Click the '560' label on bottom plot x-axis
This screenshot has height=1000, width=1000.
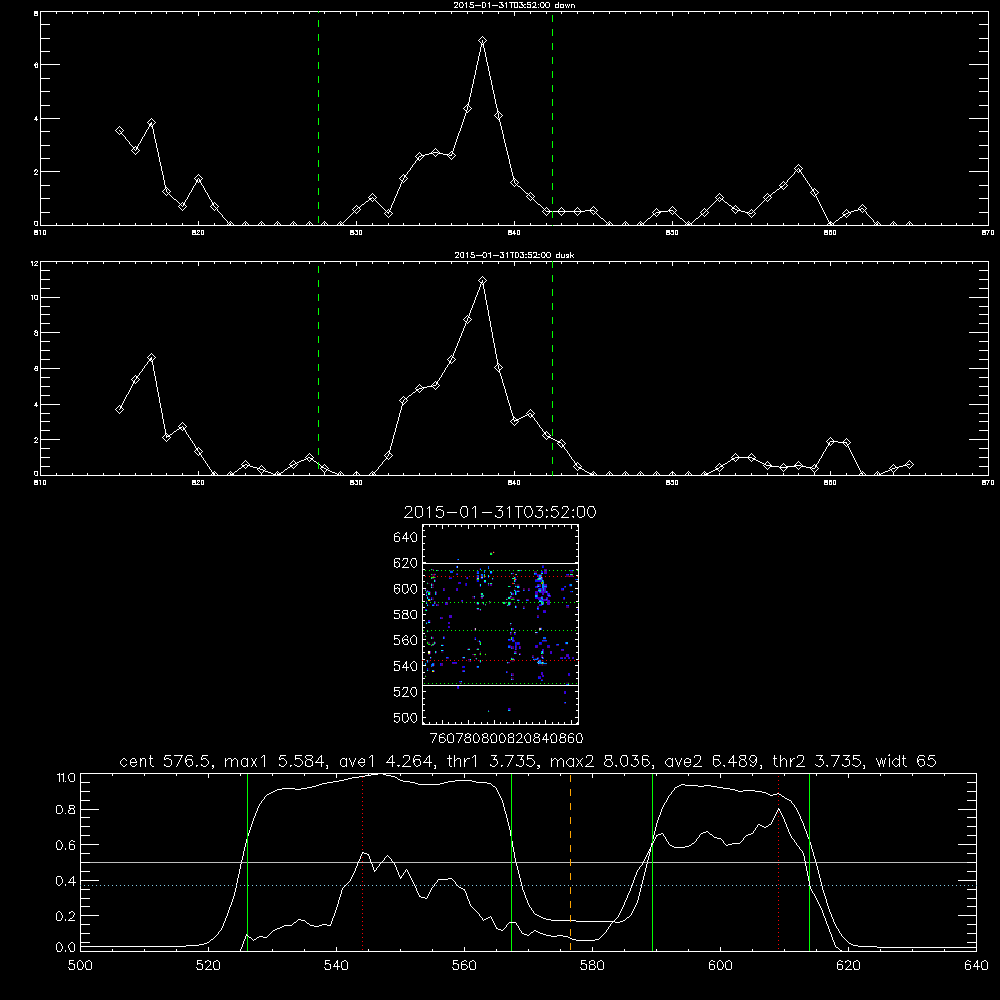pyautogui.click(x=464, y=966)
